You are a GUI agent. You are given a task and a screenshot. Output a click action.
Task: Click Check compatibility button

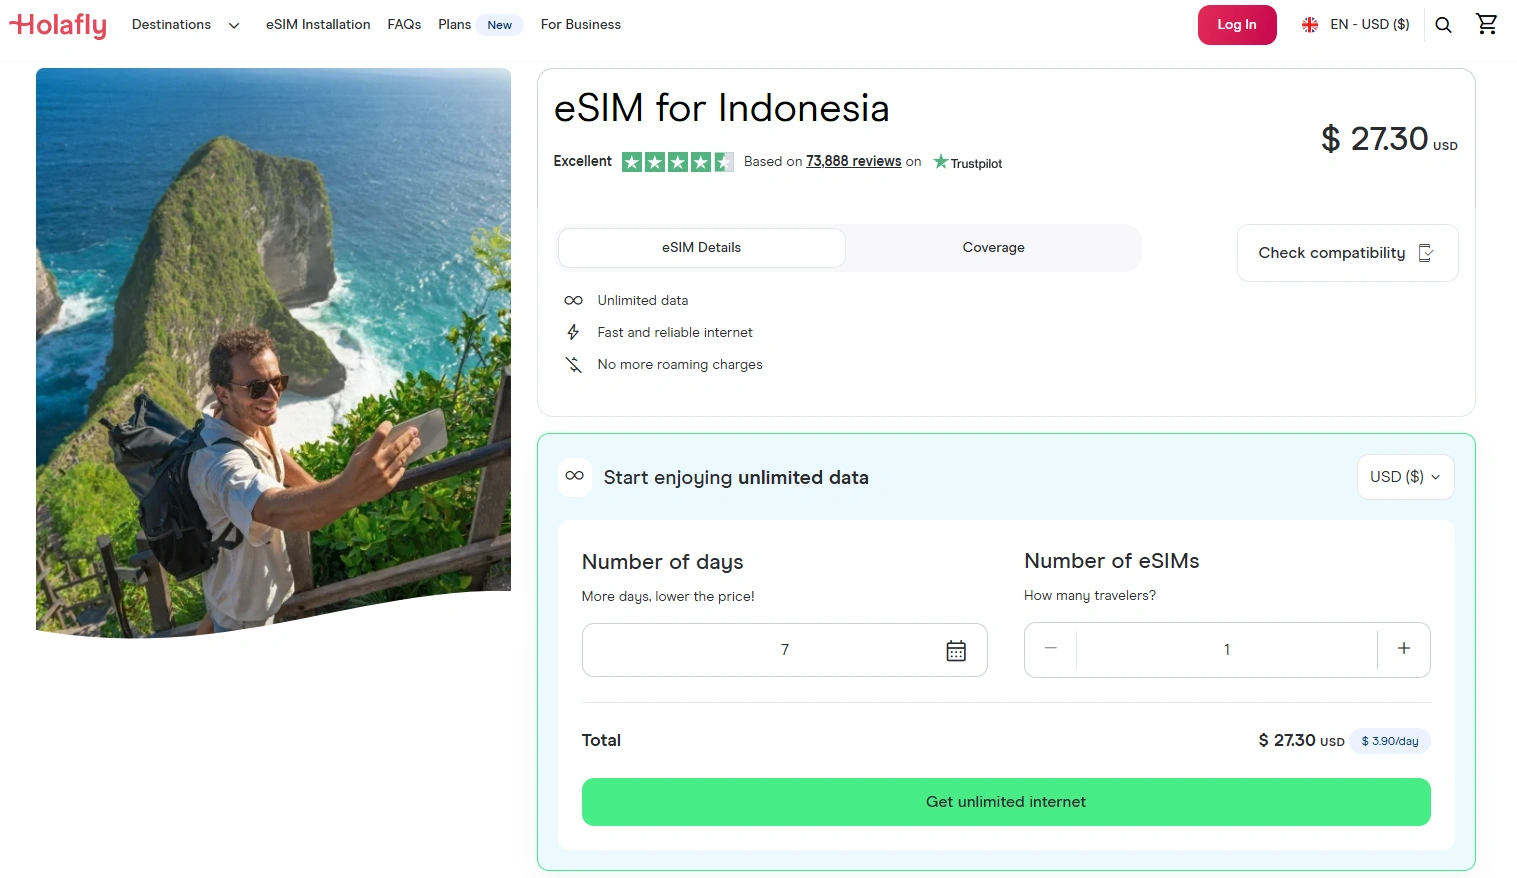tap(1346, 253)
